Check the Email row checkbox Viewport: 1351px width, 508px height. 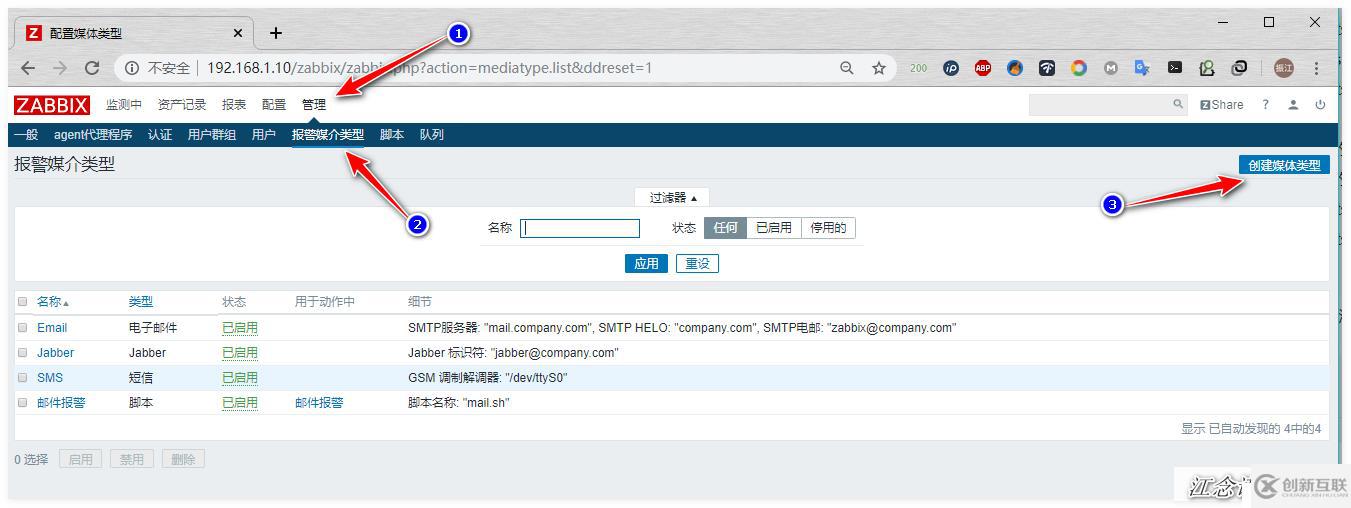[22, 327]
